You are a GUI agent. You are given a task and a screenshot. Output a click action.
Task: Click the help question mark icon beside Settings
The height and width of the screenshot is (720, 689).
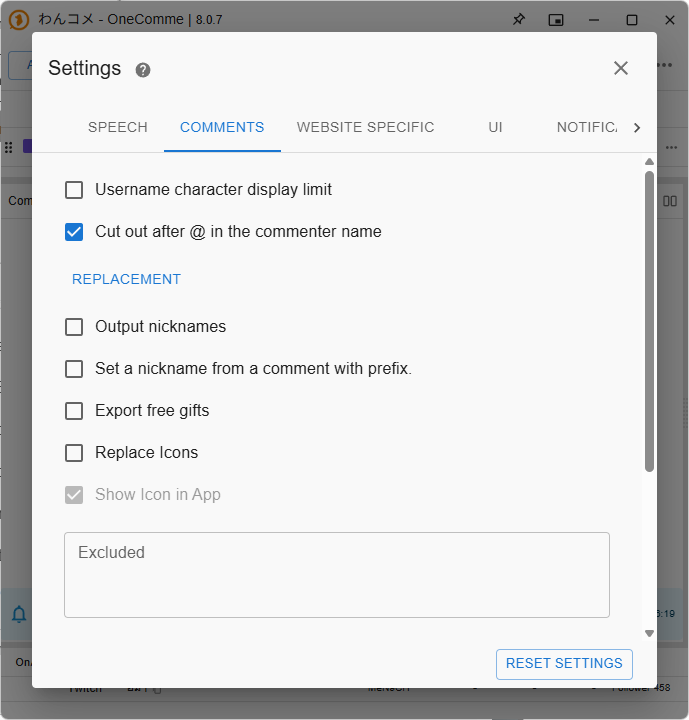click(143, 69)
